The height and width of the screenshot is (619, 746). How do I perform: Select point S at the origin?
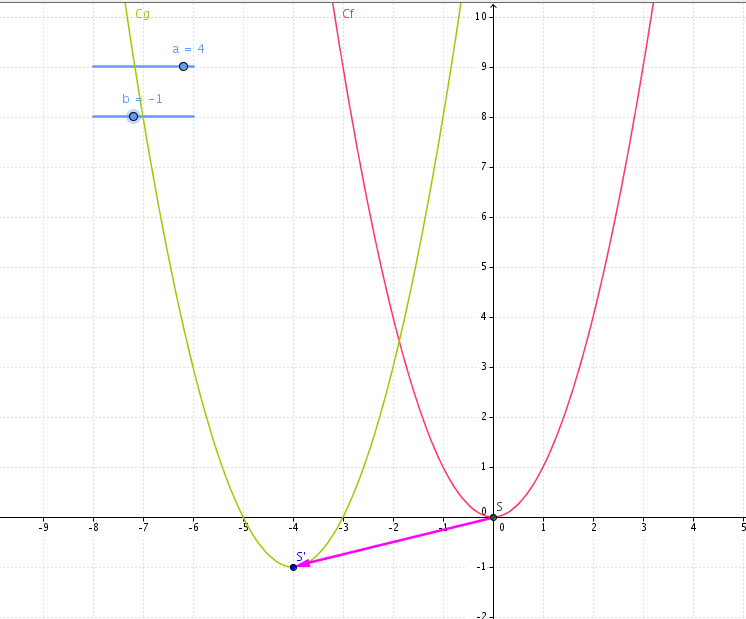click(x=493, y=517)
